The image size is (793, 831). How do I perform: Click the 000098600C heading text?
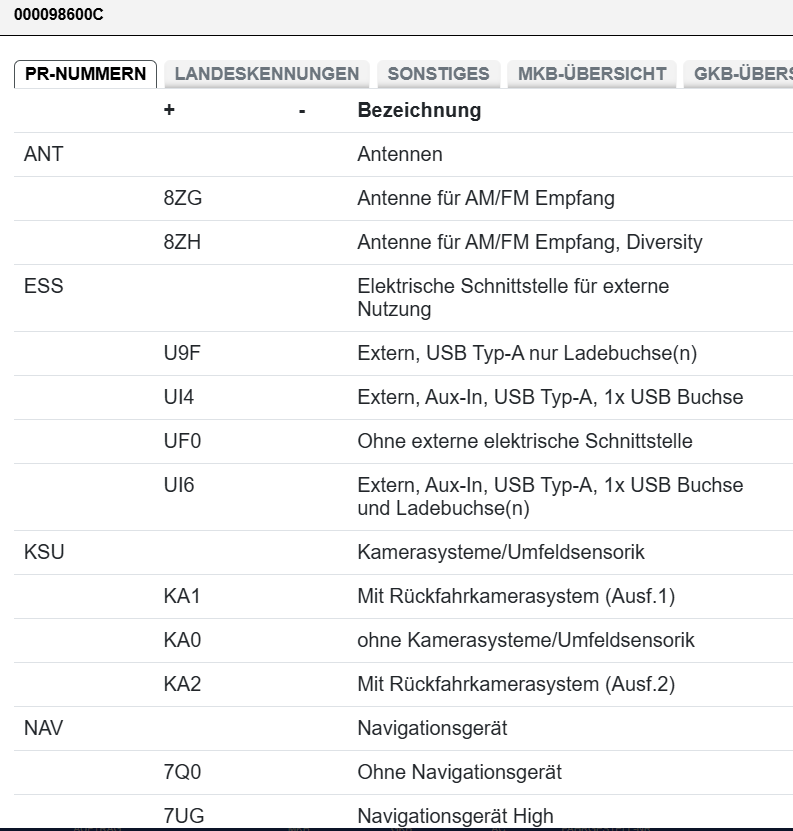tap(58, 15)
